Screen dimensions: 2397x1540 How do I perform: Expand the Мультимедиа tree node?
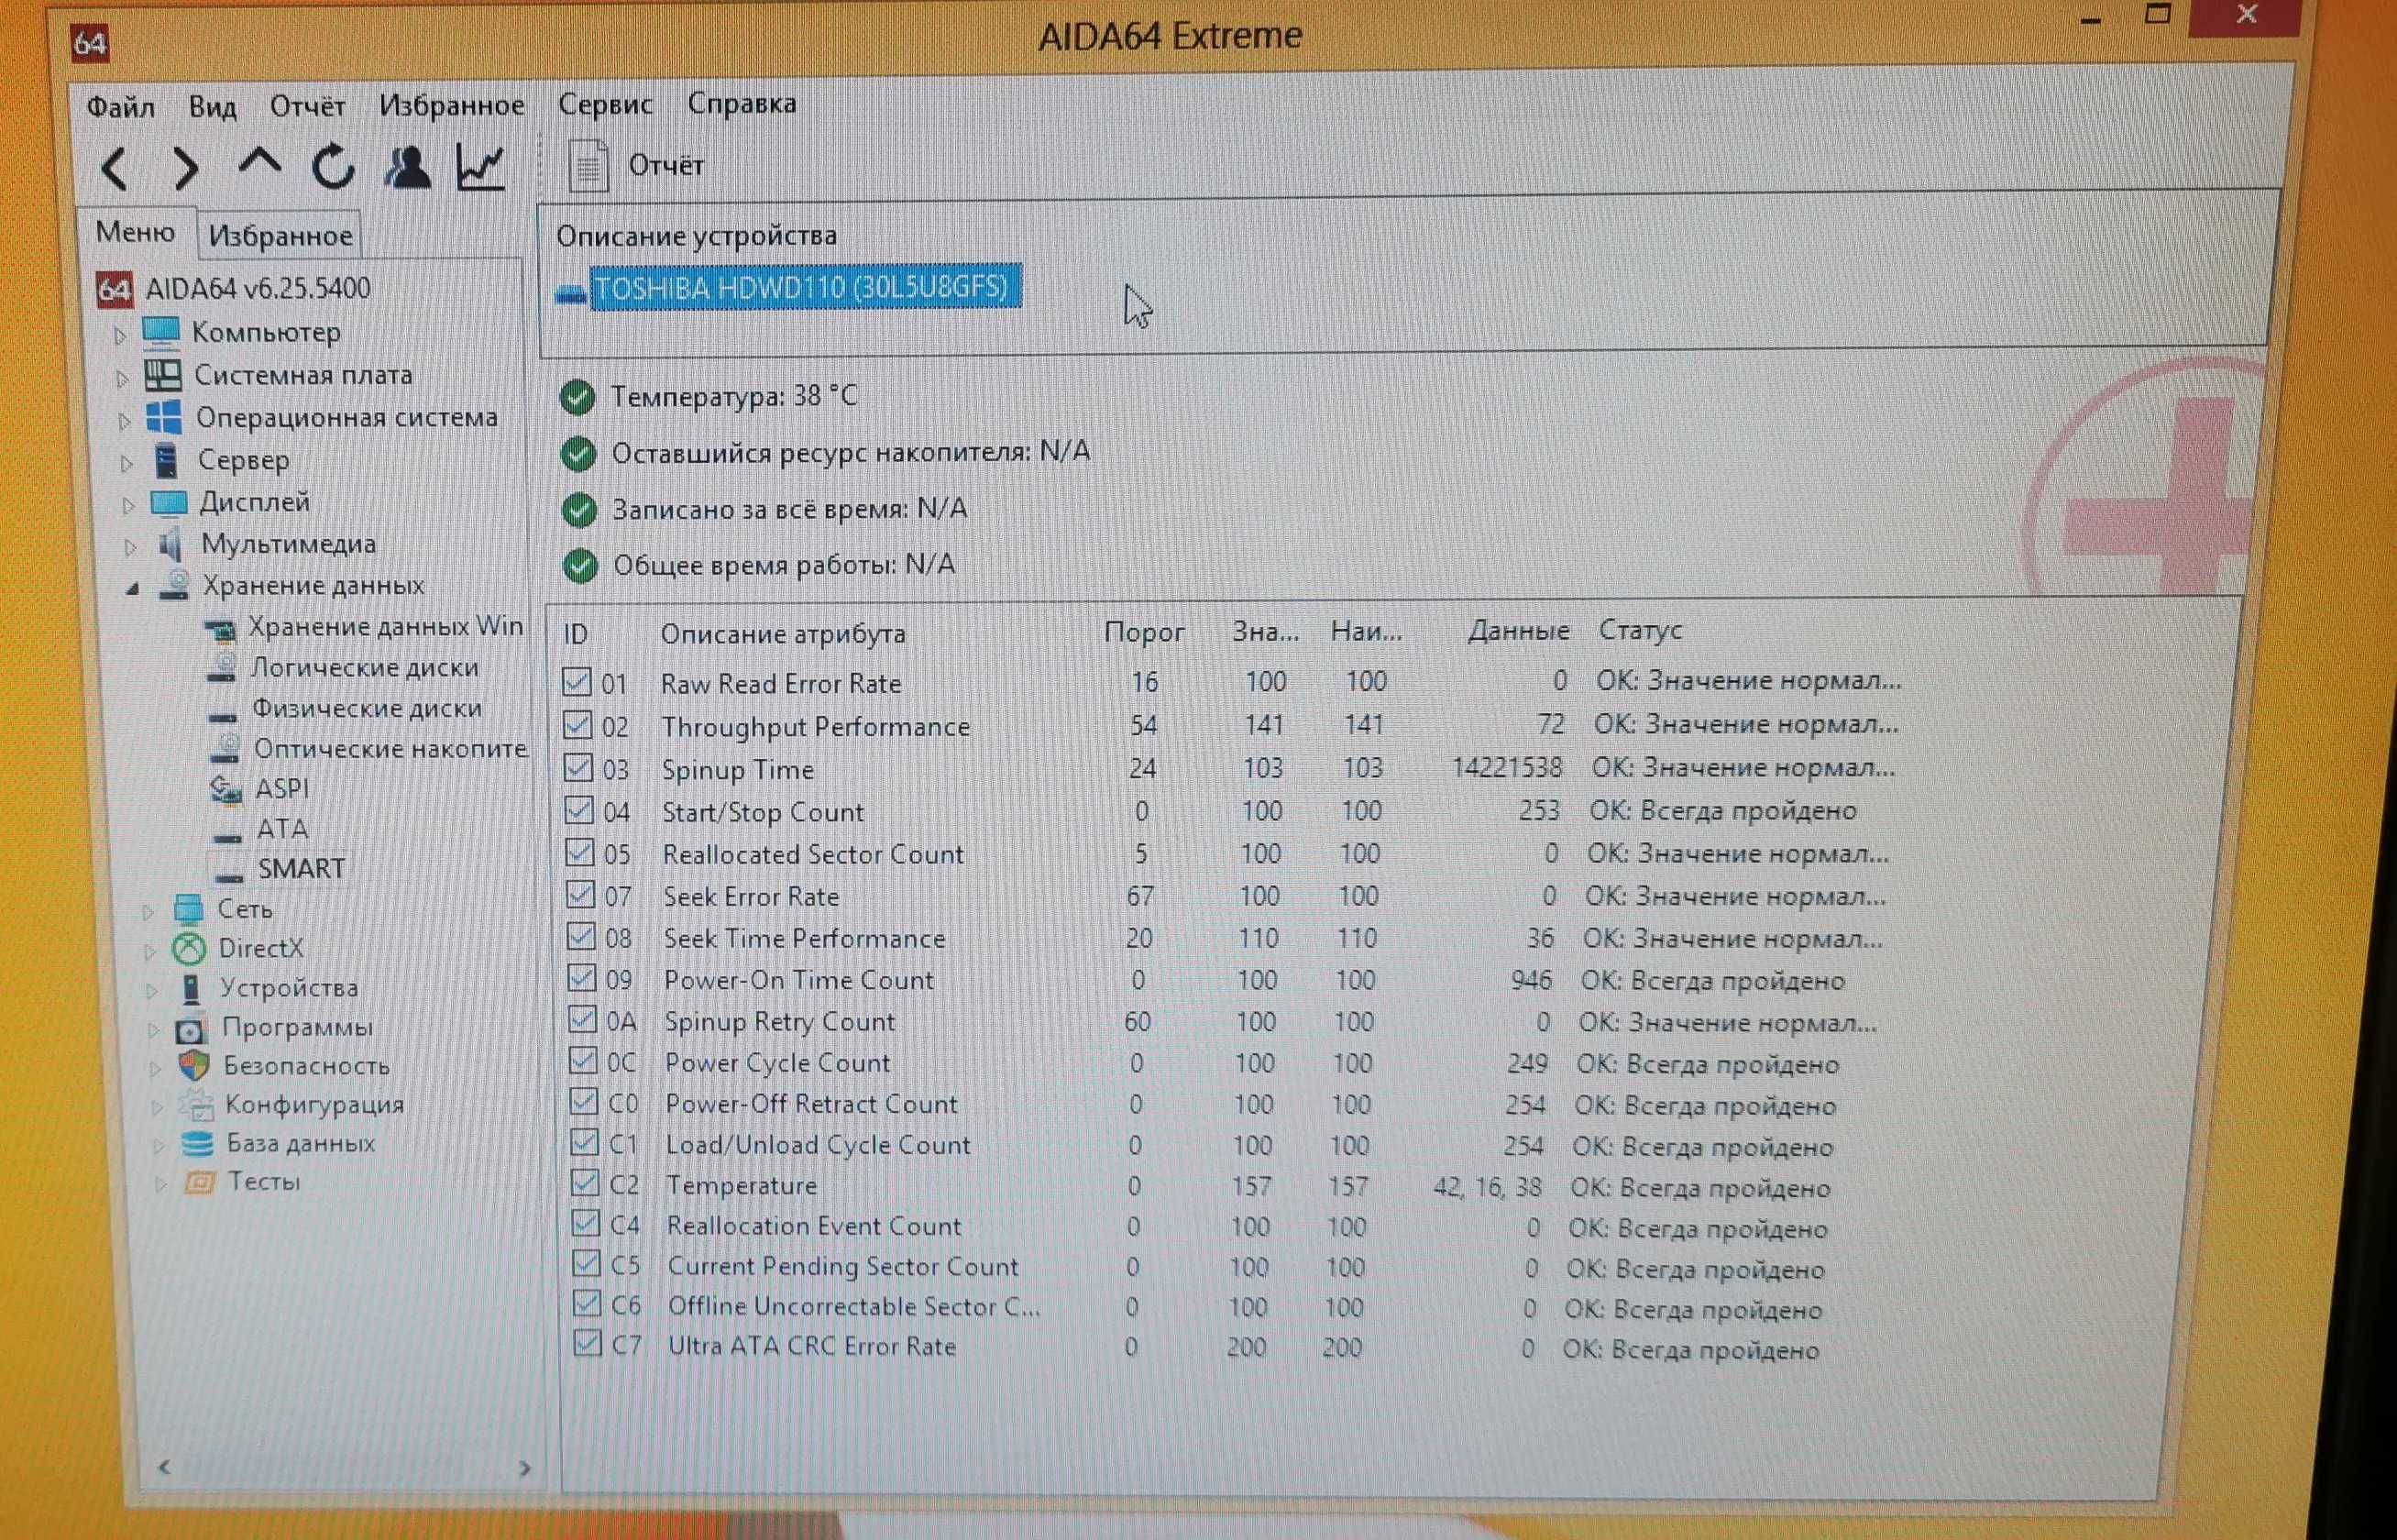130,547
